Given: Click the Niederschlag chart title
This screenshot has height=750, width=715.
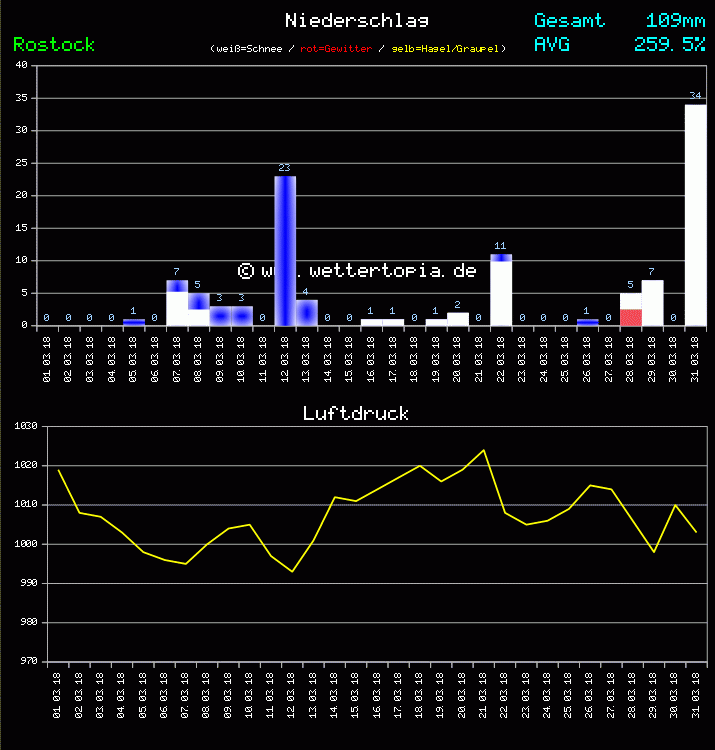Looking at the screenshot, I should coord(357,20).
